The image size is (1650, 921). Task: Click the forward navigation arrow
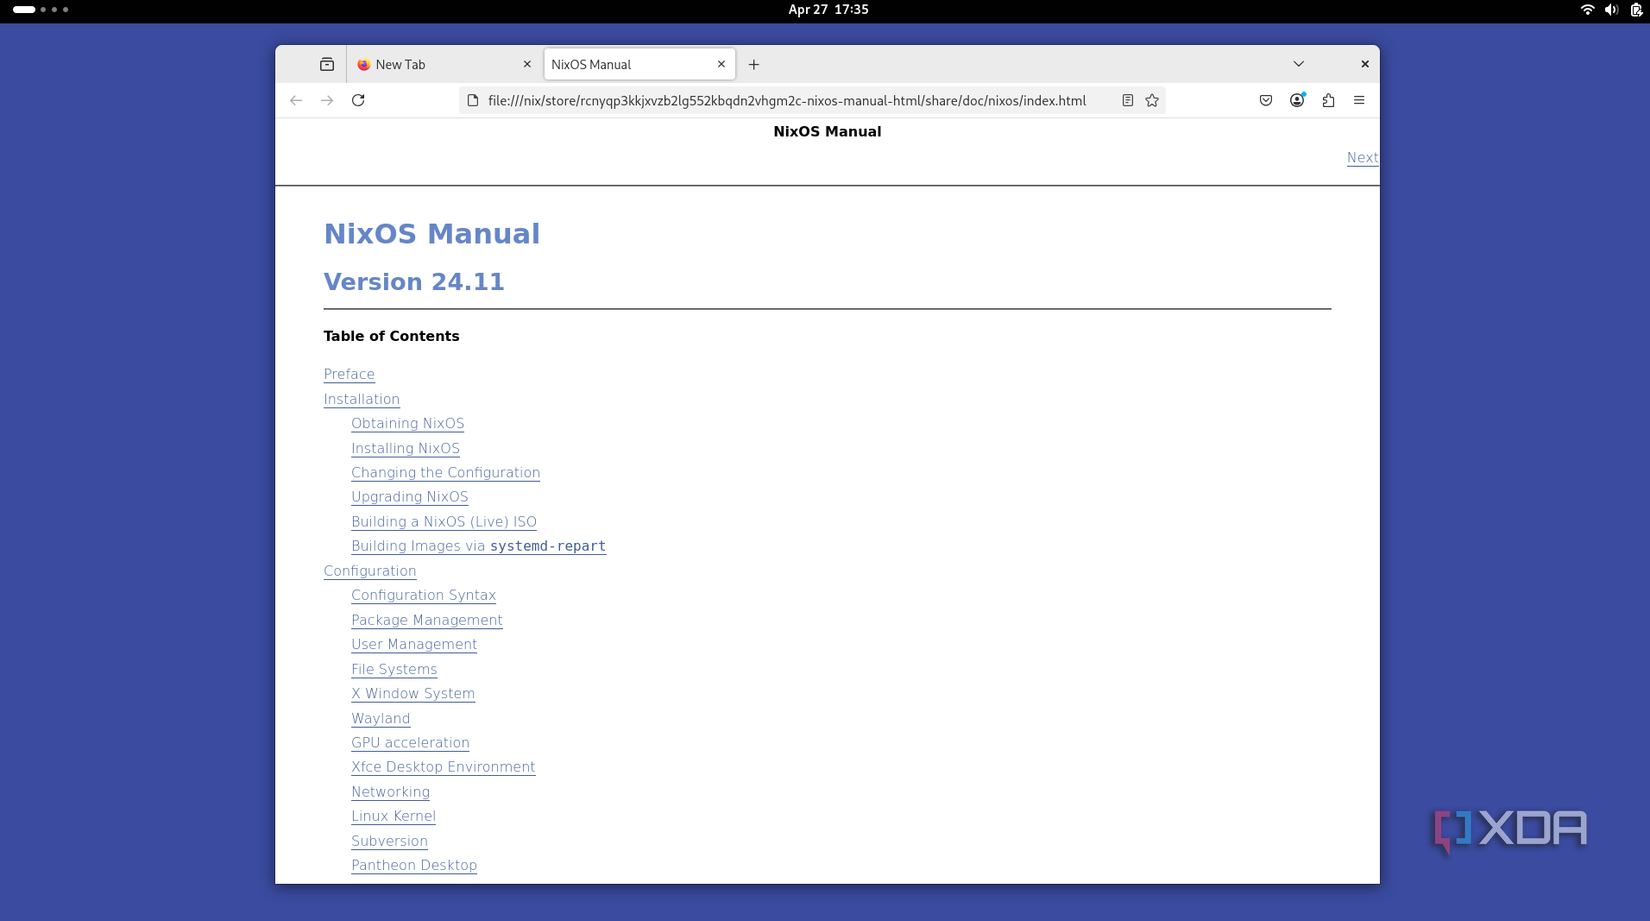[x=327, y=100]
